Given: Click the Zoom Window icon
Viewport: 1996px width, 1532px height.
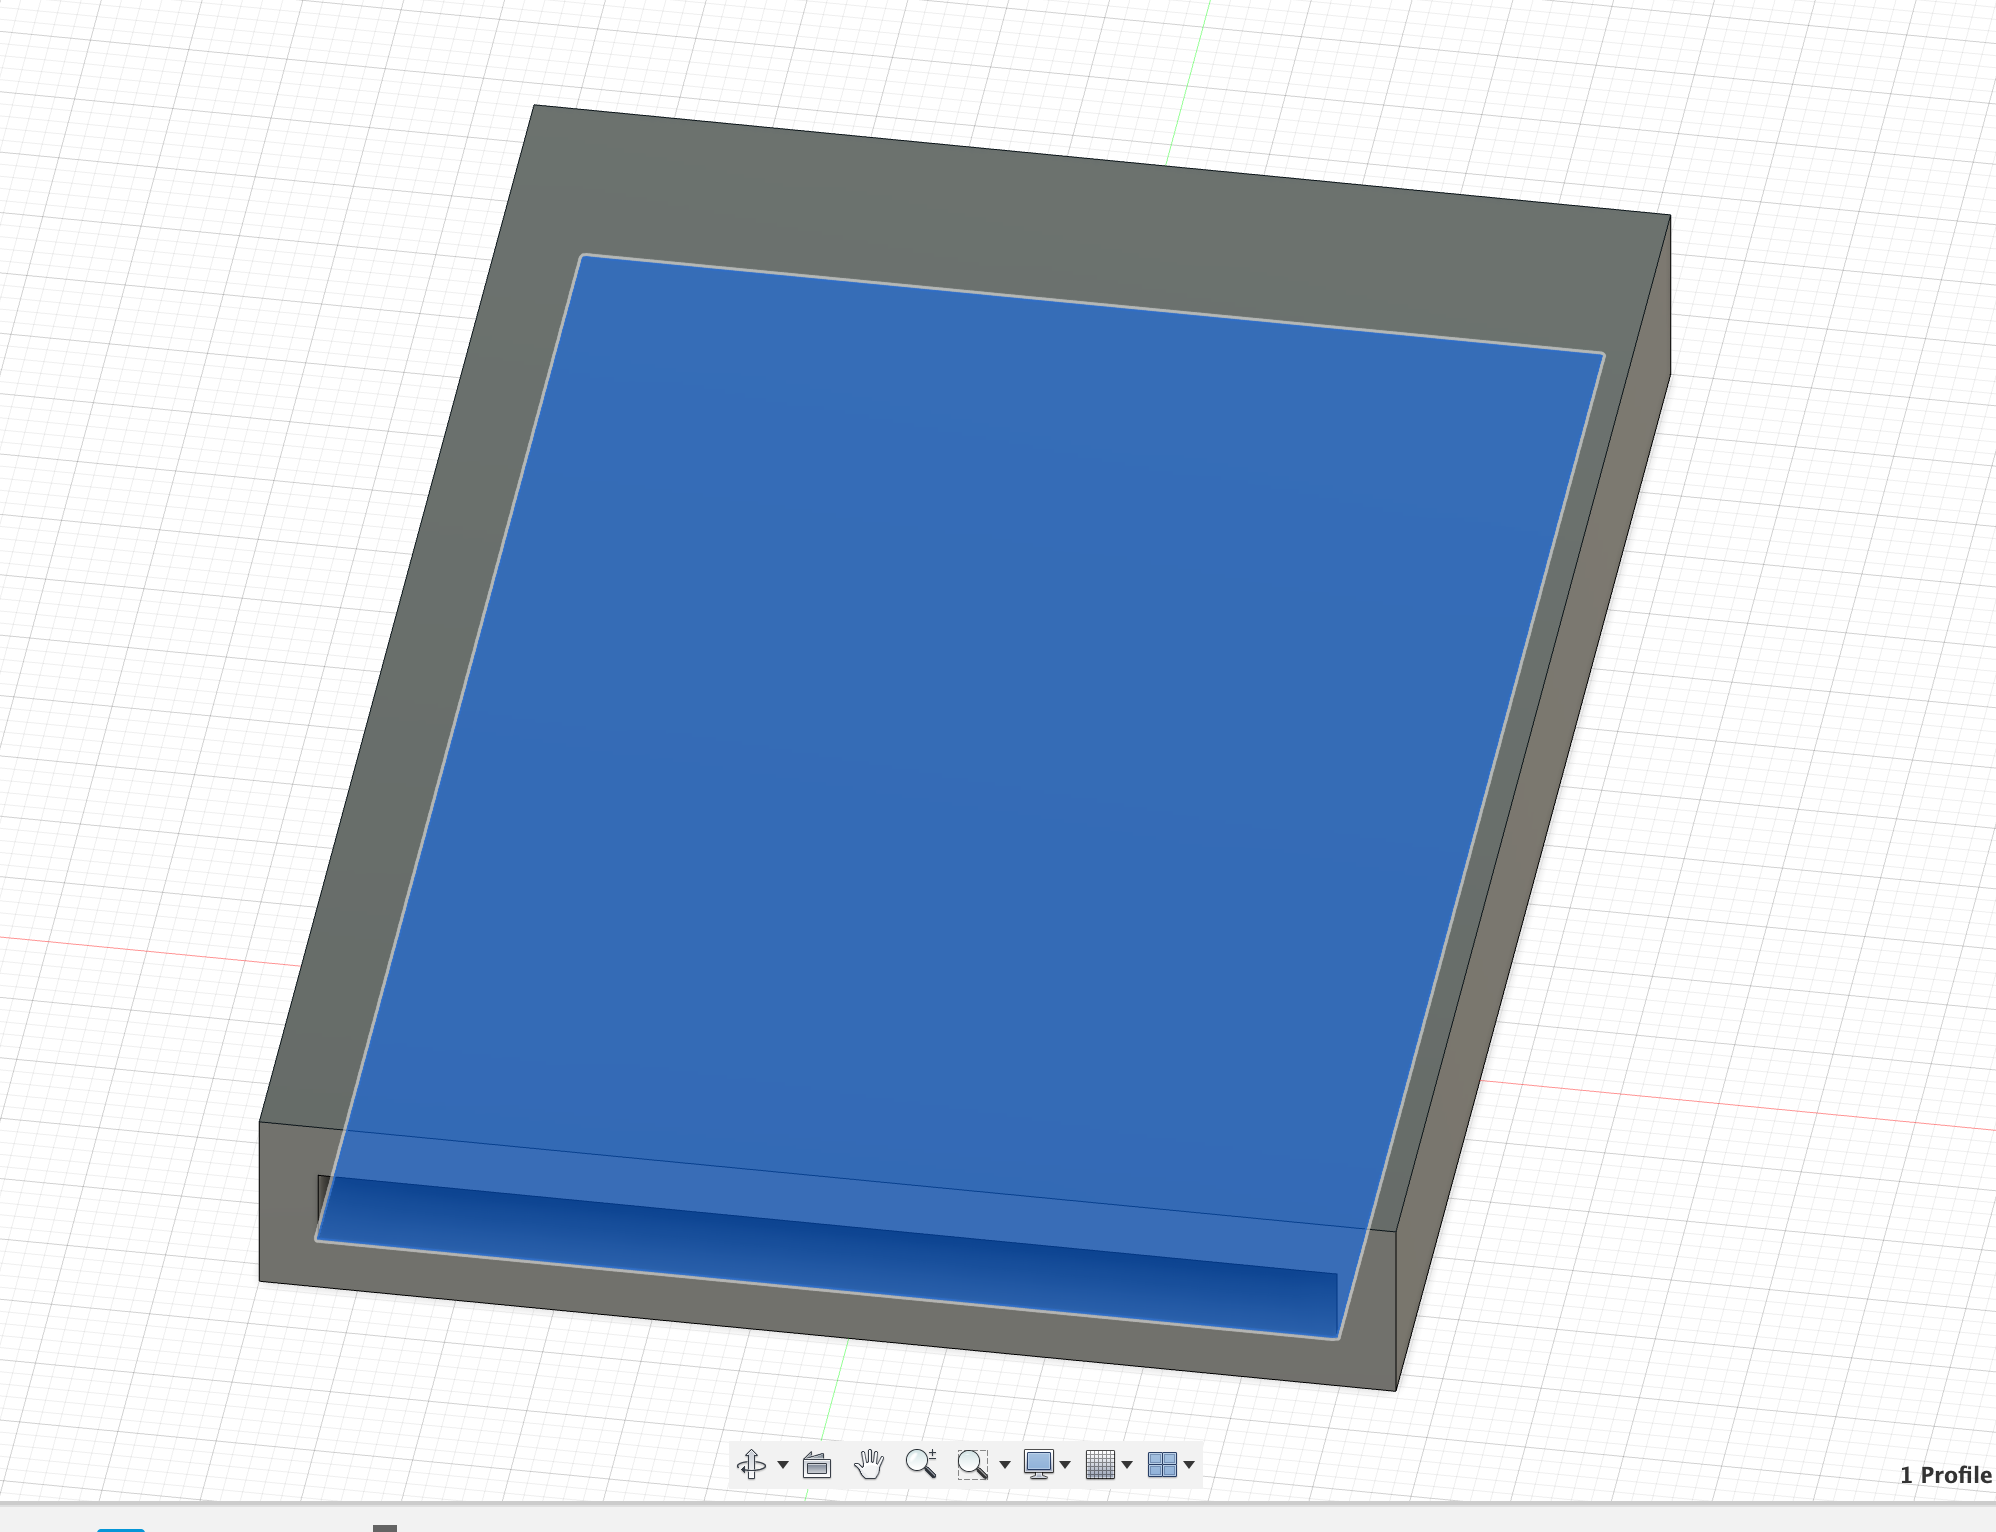Looking at the screenshot, I should coord(972,1465).
